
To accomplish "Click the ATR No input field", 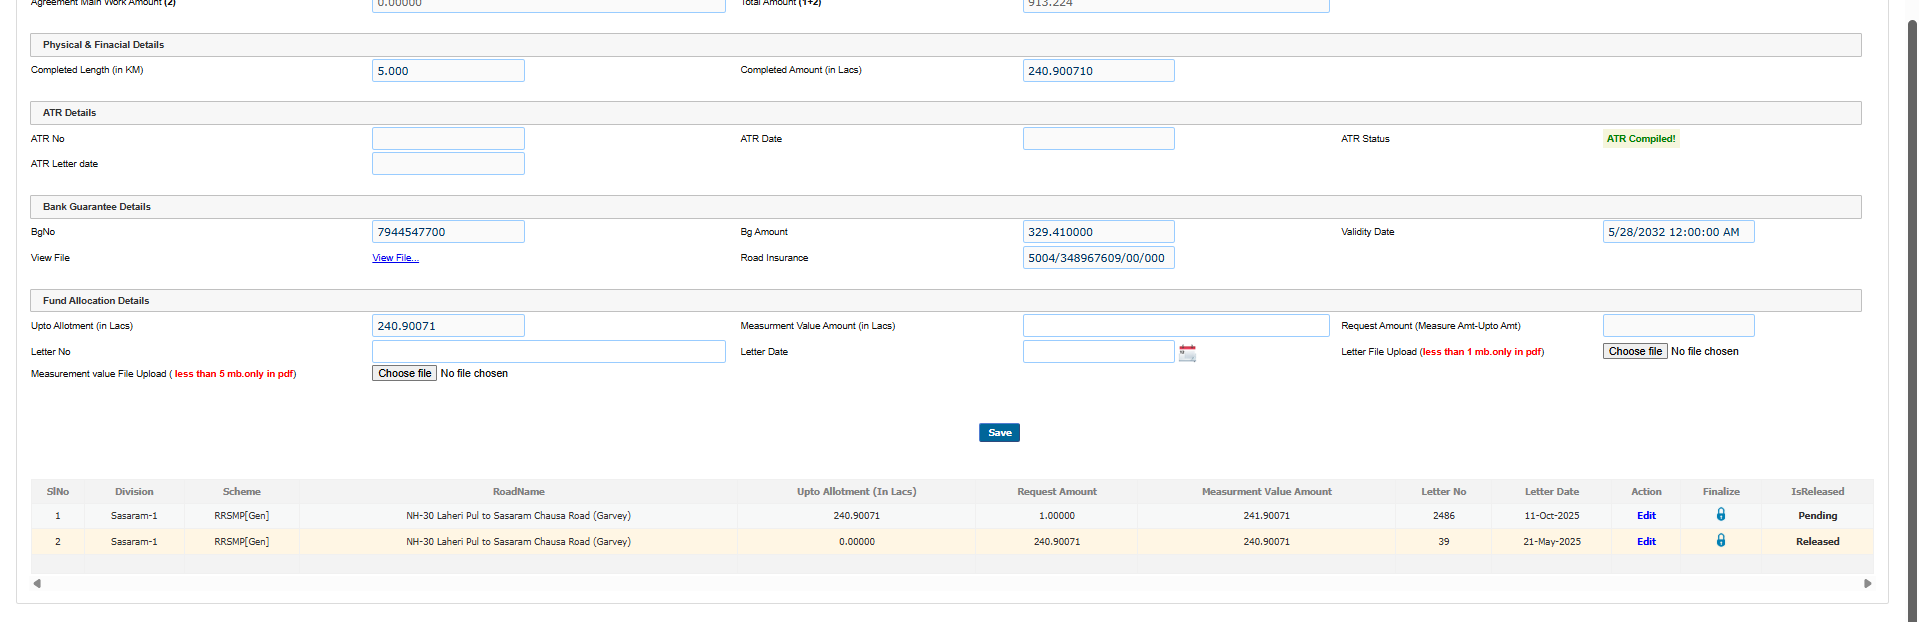I will pyautogui.click(x=448, y=139).
